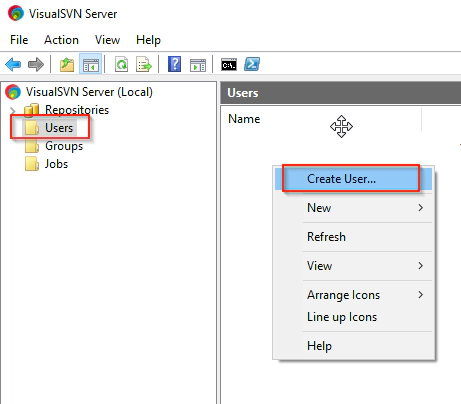This screenshot has width=461, height=404.
Task: Open the File menu
Action: (19, 40)
